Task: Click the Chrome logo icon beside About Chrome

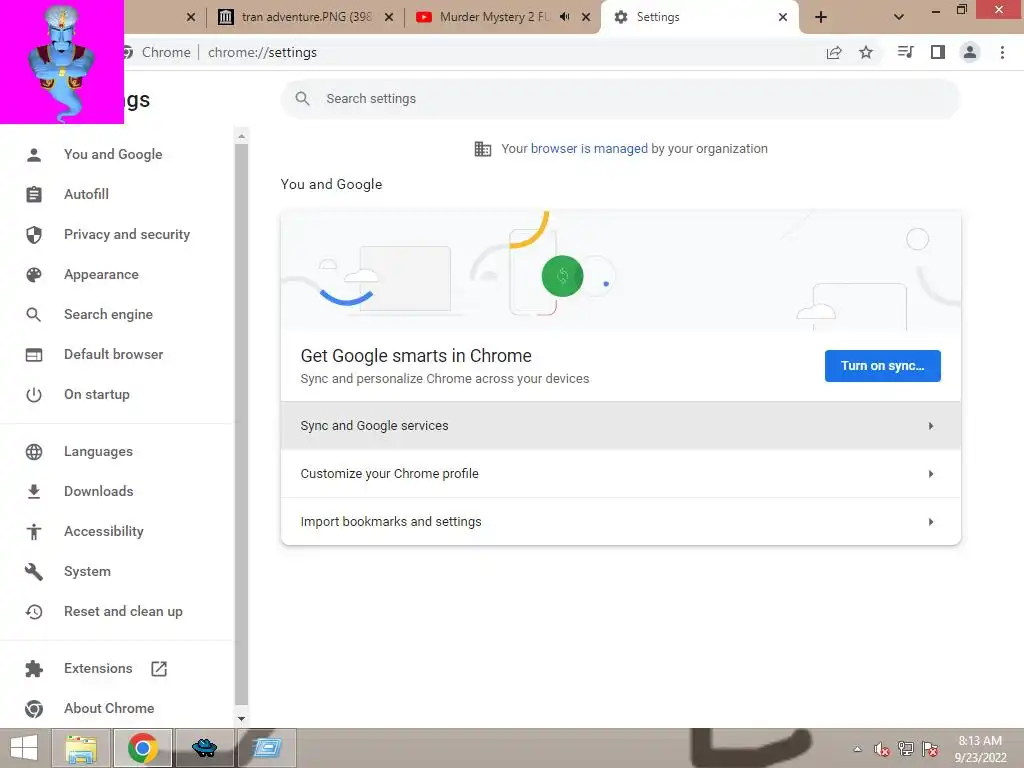Action: click(x=34, y=709)
